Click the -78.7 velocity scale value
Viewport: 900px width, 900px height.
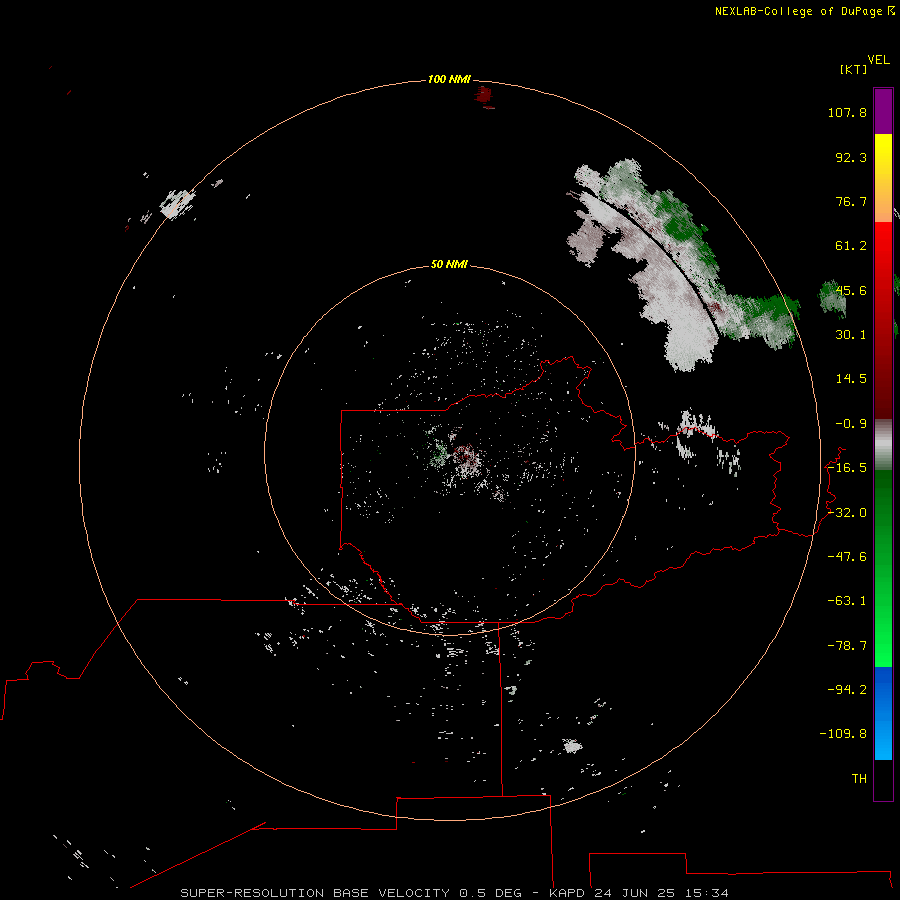tap(847, 646)
